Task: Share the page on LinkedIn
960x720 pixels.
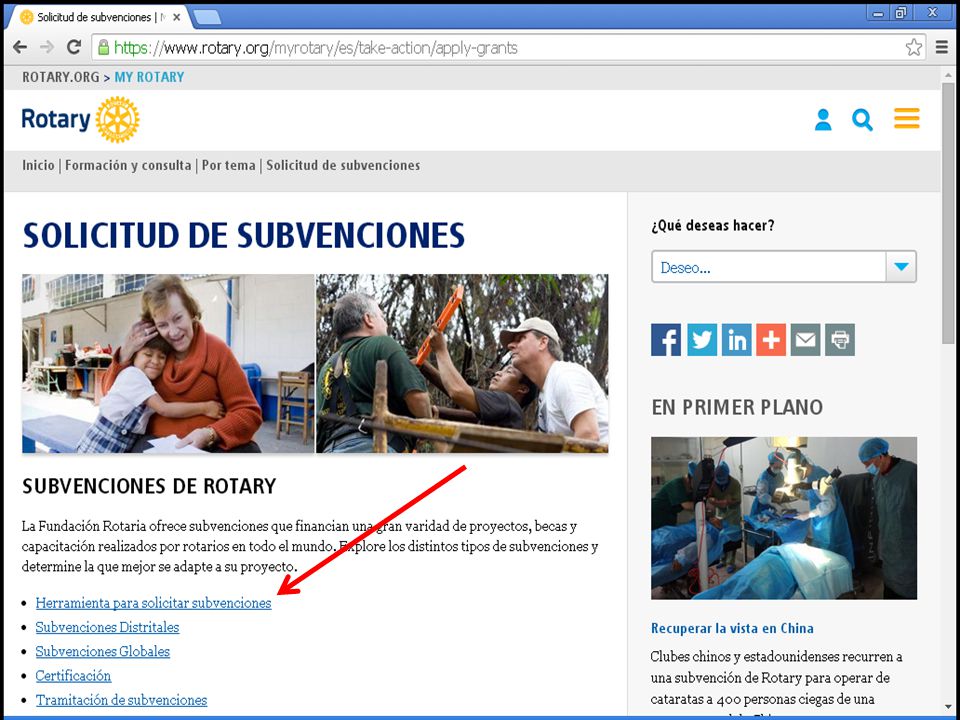Action: pyautogui.click(x=737, y=340)
